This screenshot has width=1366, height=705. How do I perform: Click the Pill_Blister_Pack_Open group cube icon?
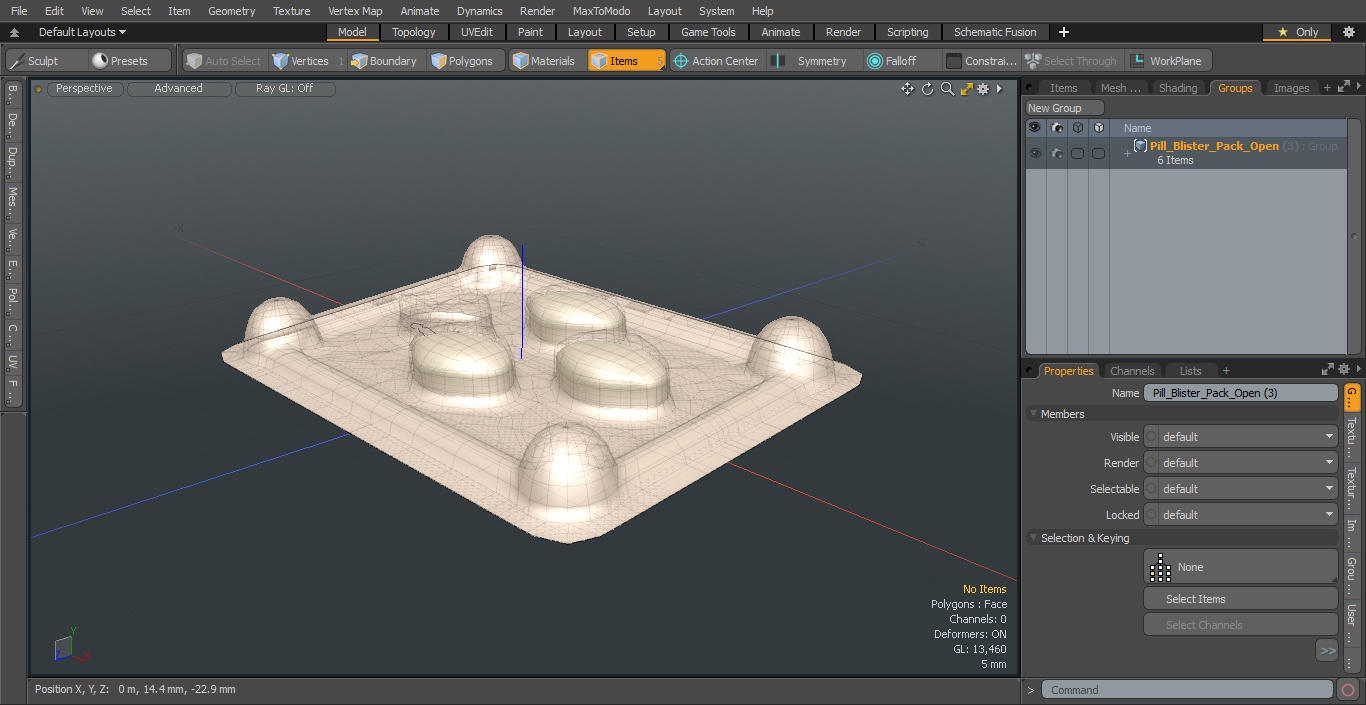(1140, 146)
